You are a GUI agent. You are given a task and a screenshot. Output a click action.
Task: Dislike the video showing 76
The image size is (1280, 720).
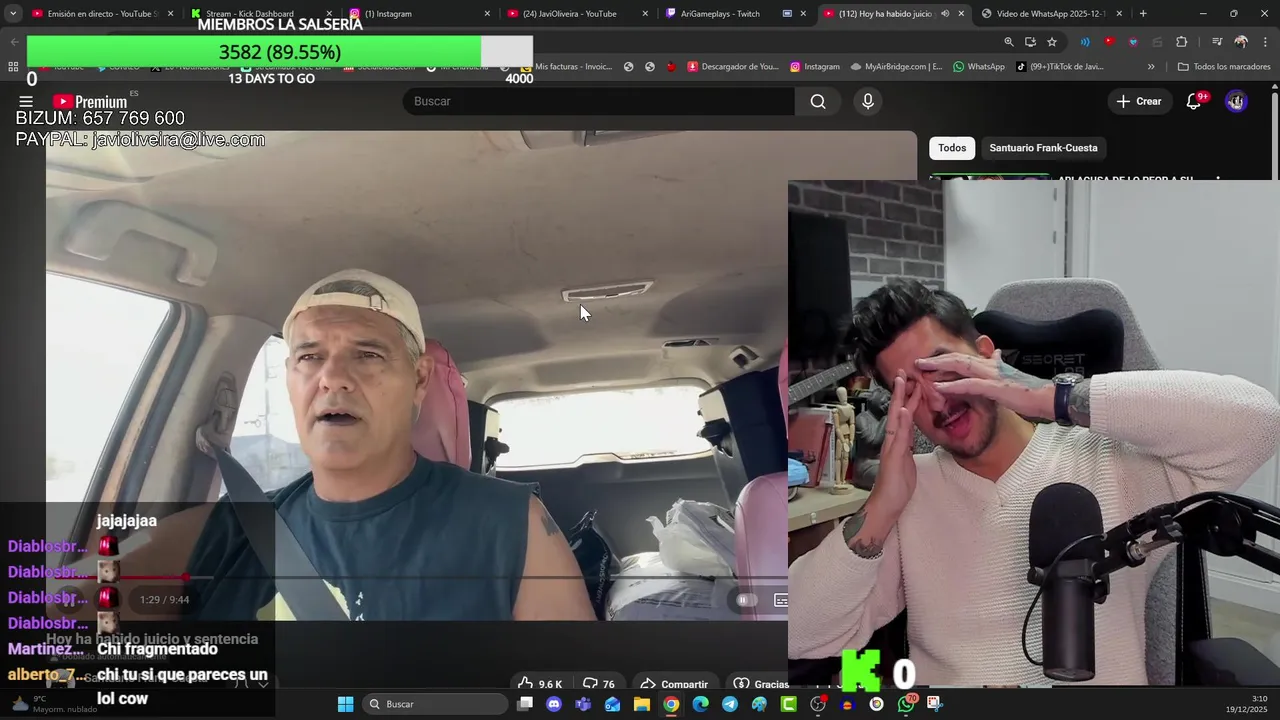point(599,684)
